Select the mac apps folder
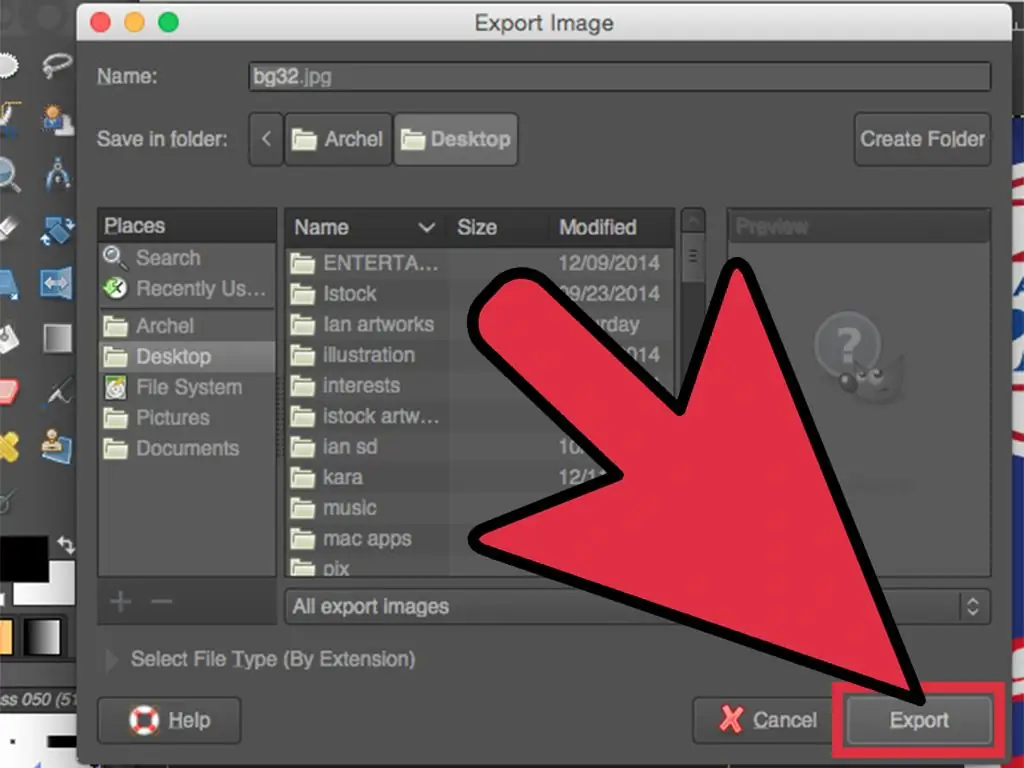Viewport: 1024px width, 768px height. click(479, 539)
